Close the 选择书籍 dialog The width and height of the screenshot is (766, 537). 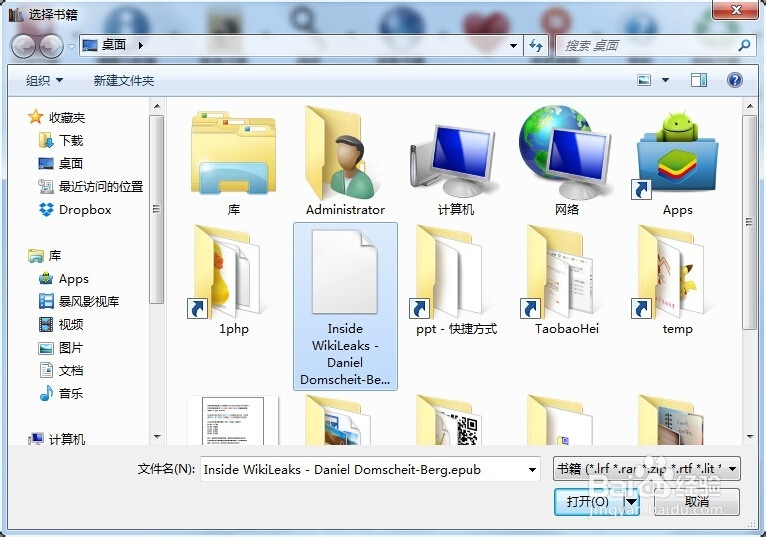[736, 10]
